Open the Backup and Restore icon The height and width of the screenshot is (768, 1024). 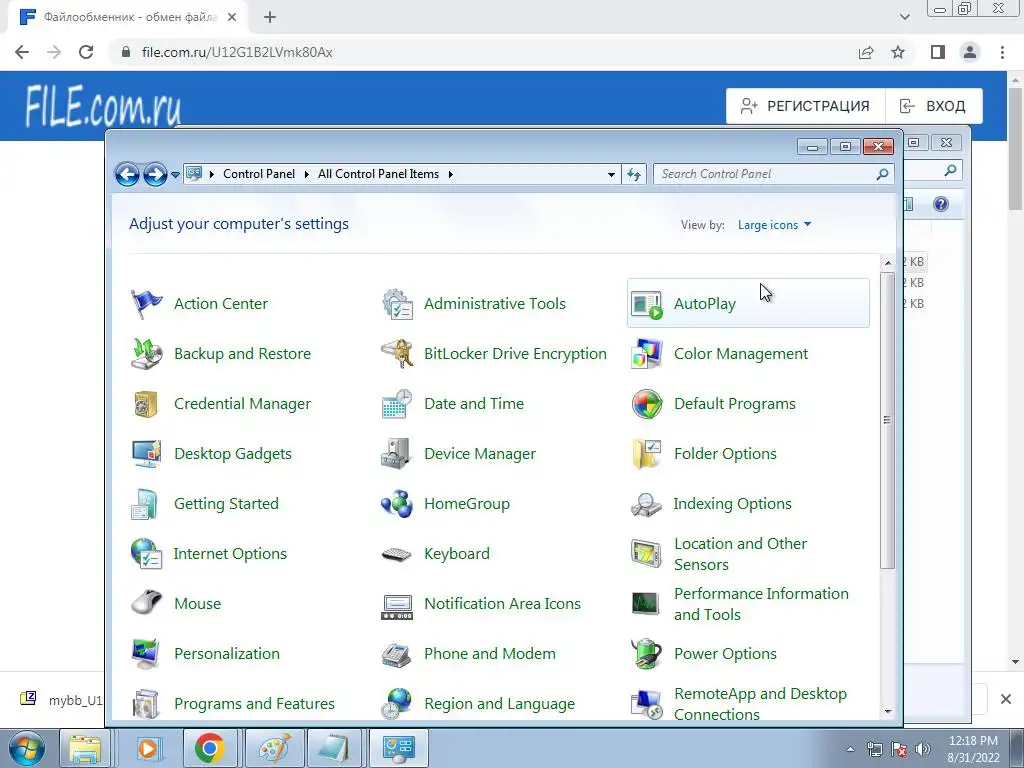tap(146, 354)
